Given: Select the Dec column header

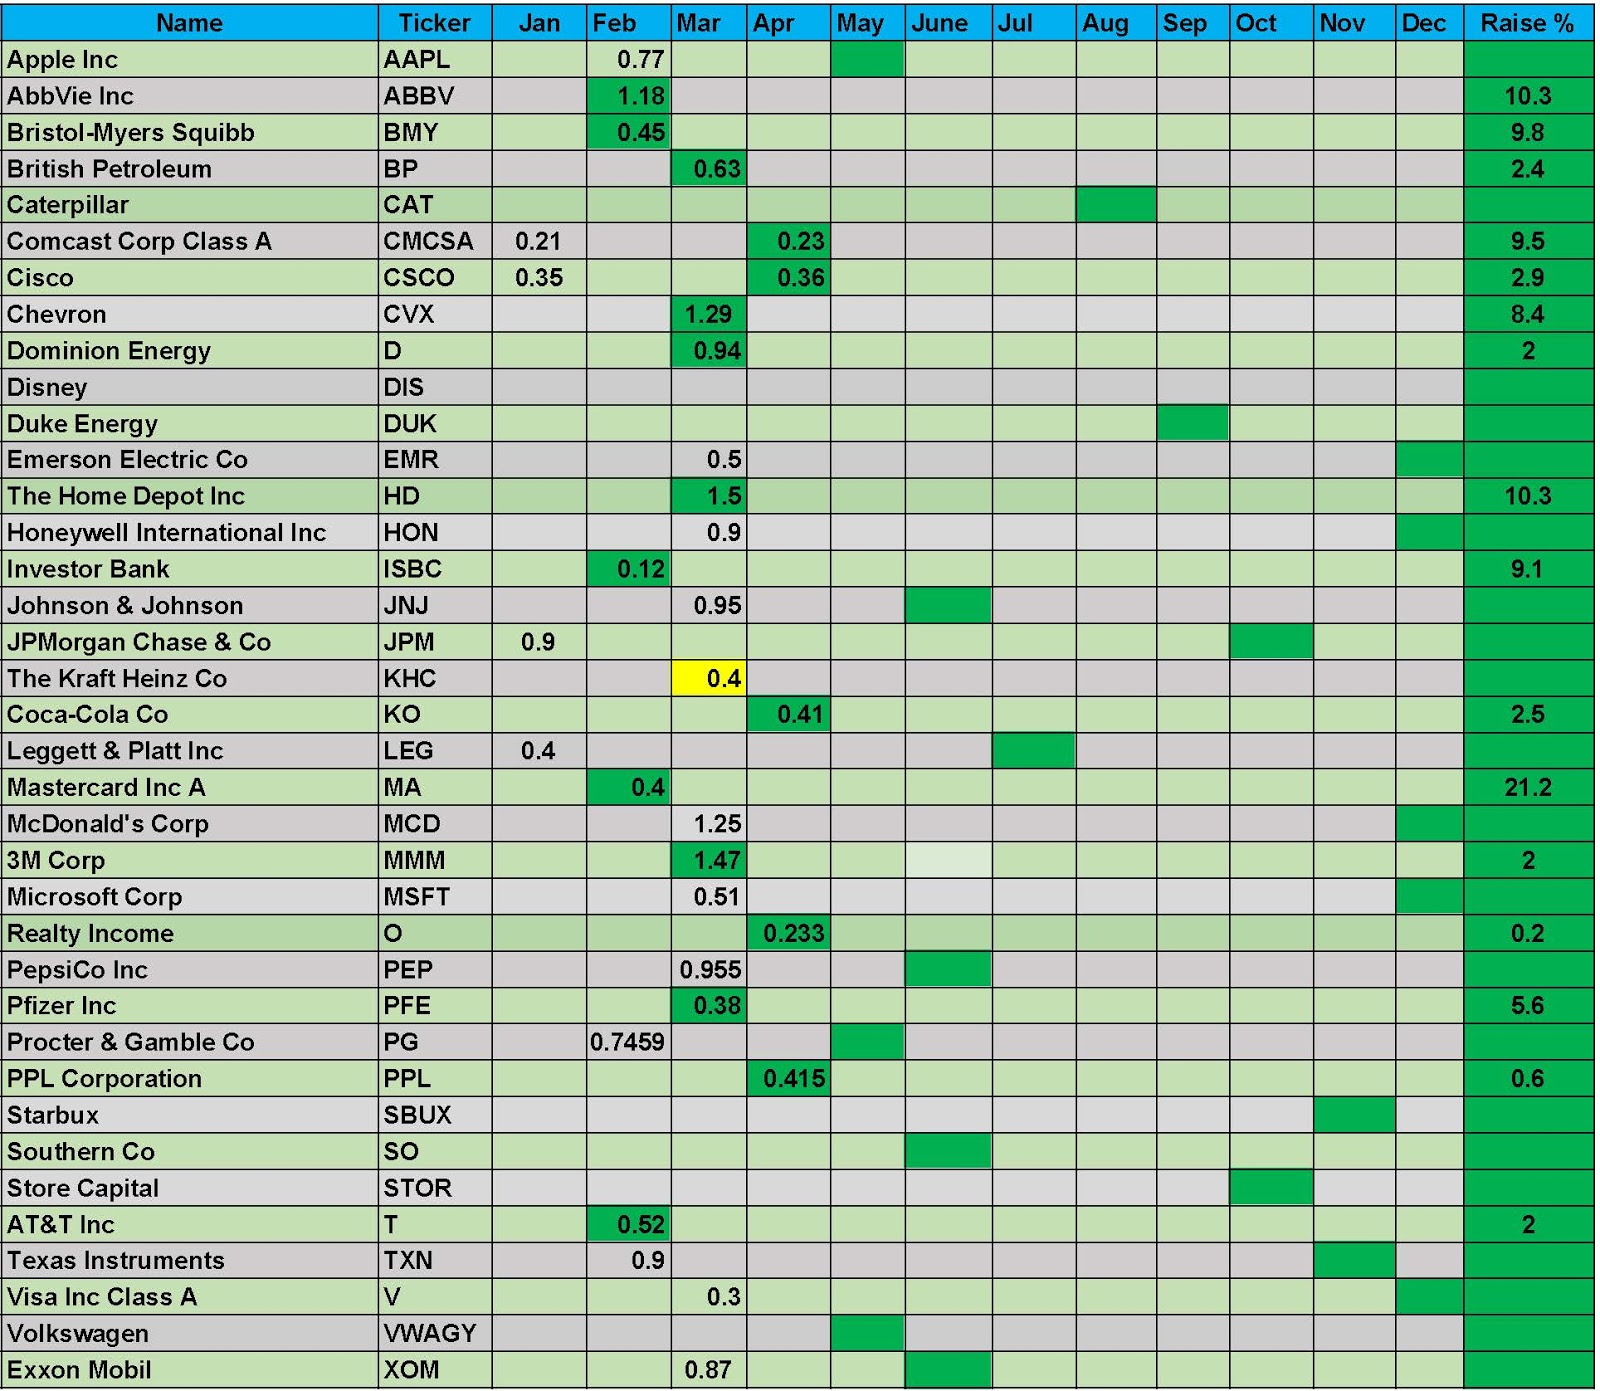Looking at the screenshot, I should click(x=1429, y=22).
